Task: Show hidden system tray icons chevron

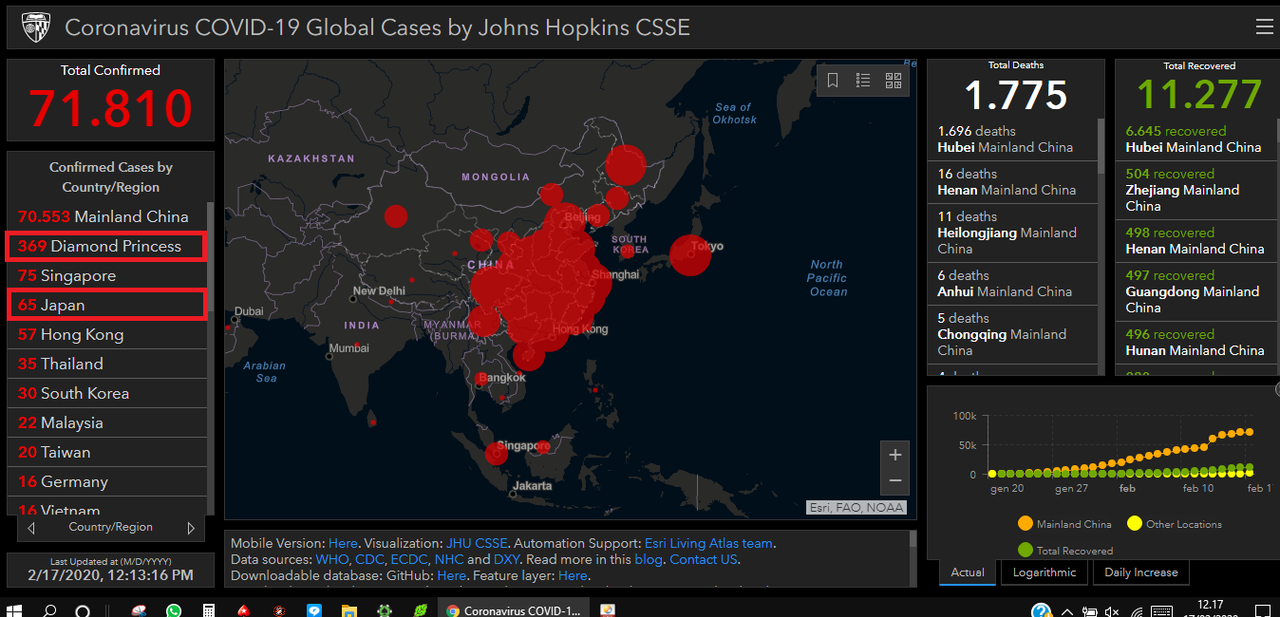Action: click(1067, 611)
